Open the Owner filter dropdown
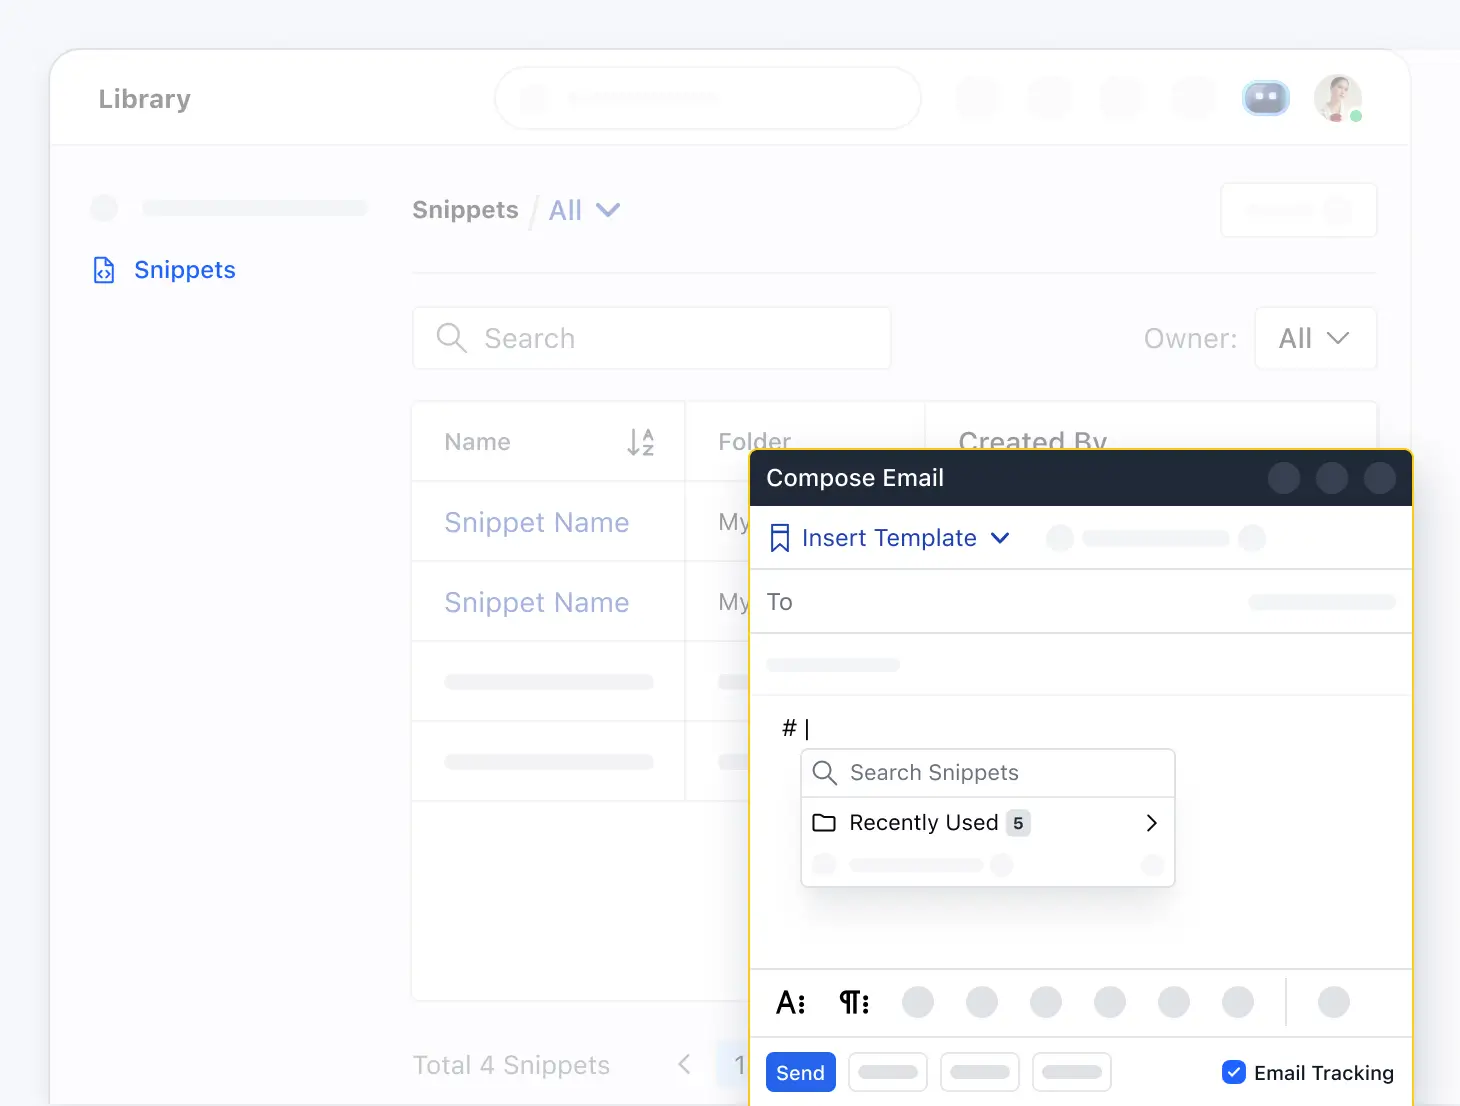1460x1106 pixels. click(1315, 338)
